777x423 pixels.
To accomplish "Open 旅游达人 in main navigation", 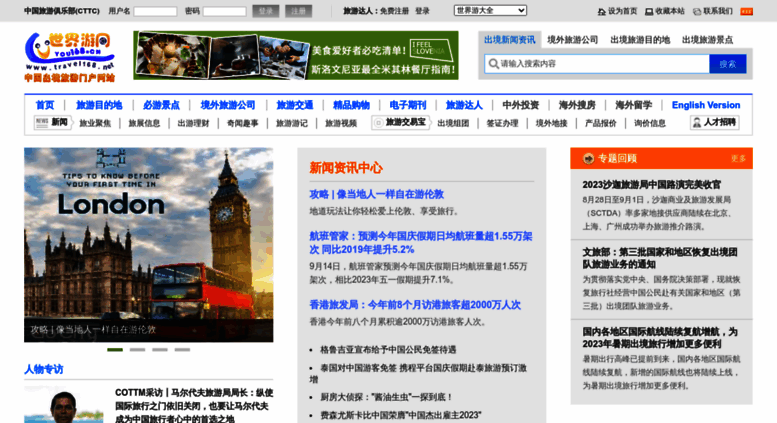I will click(x=464, y=105).
